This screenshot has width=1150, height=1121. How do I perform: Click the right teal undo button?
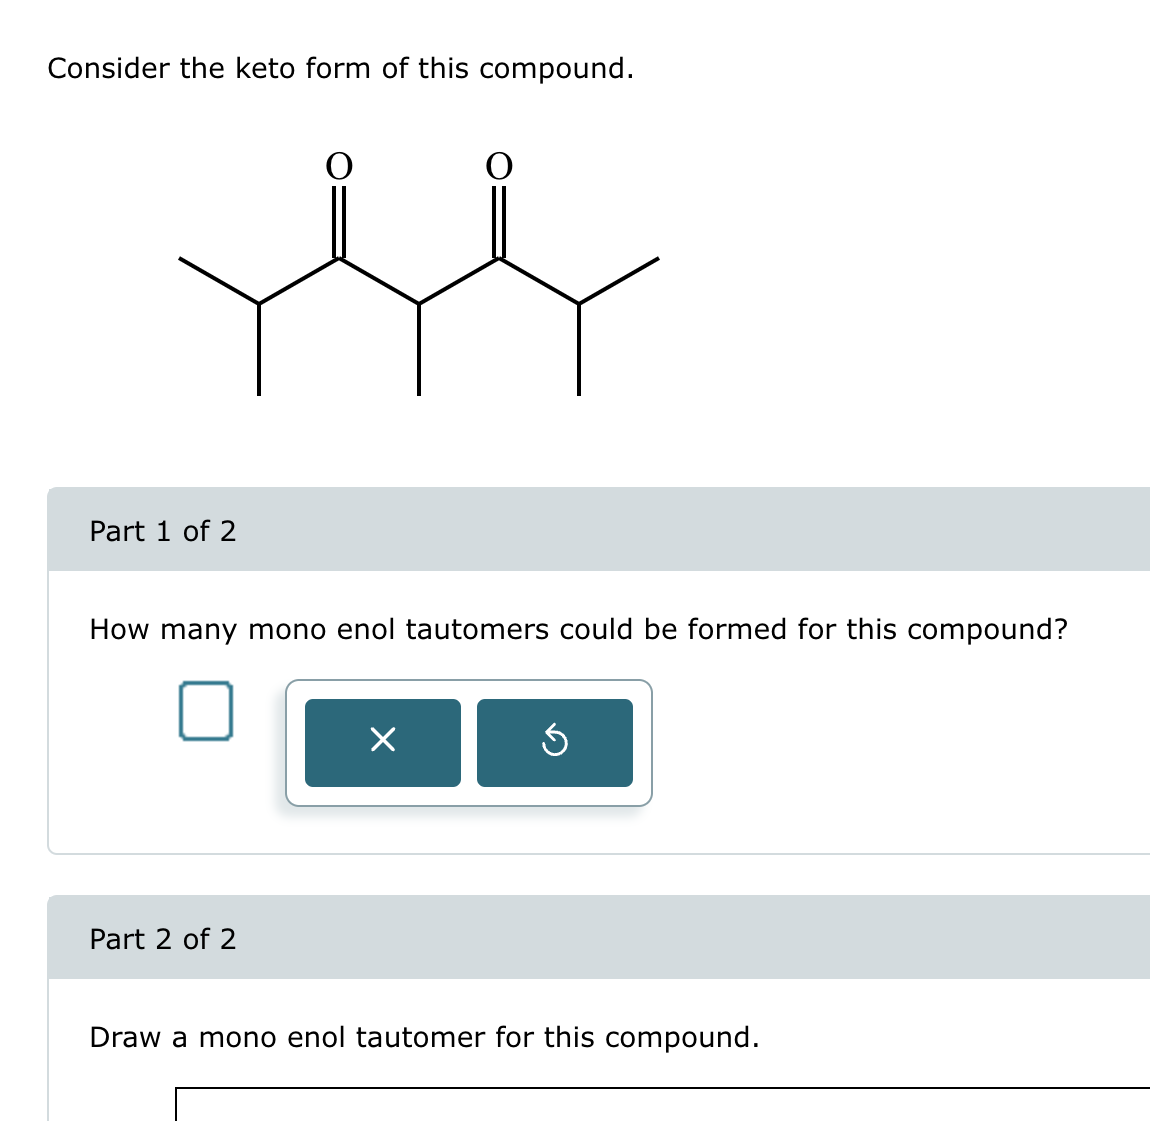[x=555, y=742]
